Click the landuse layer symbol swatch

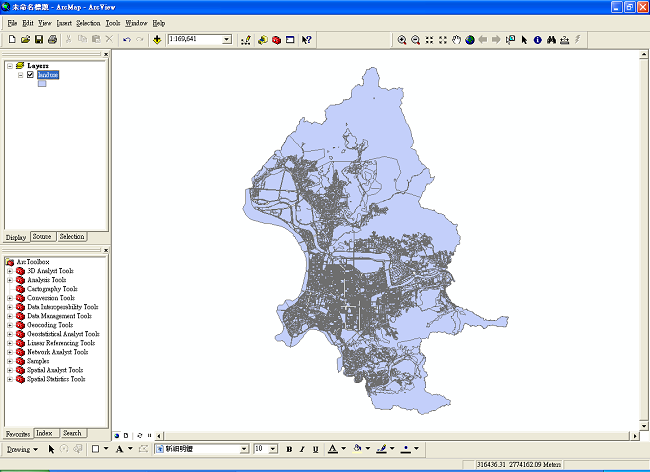tap(42, 85)
